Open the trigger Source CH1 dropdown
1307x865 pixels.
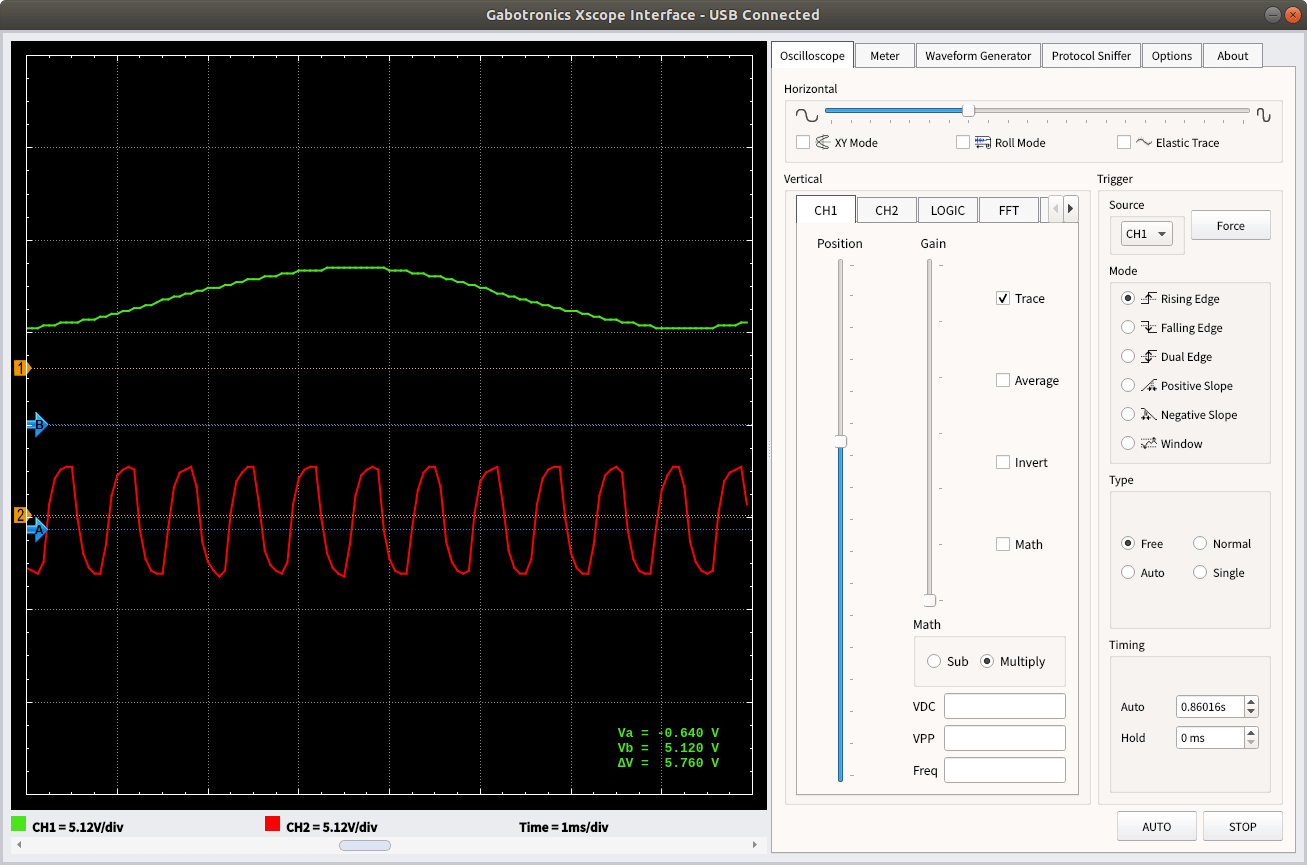(x=1146, y=234)
